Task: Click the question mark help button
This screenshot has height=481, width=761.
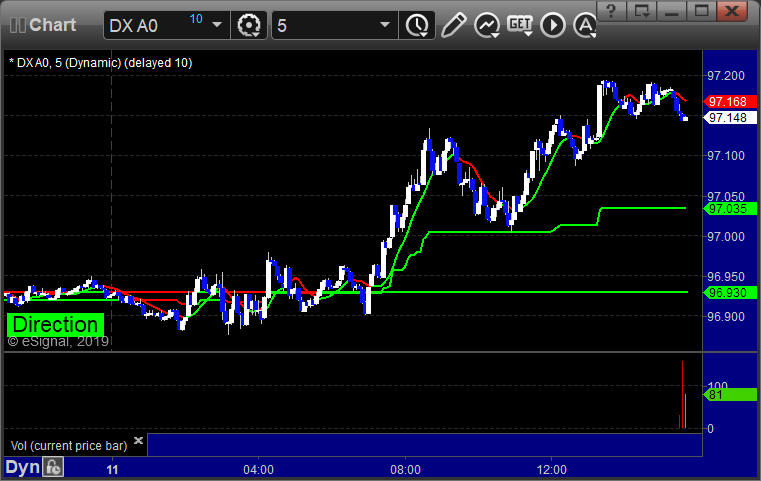Action: click(x=613, y=12)
